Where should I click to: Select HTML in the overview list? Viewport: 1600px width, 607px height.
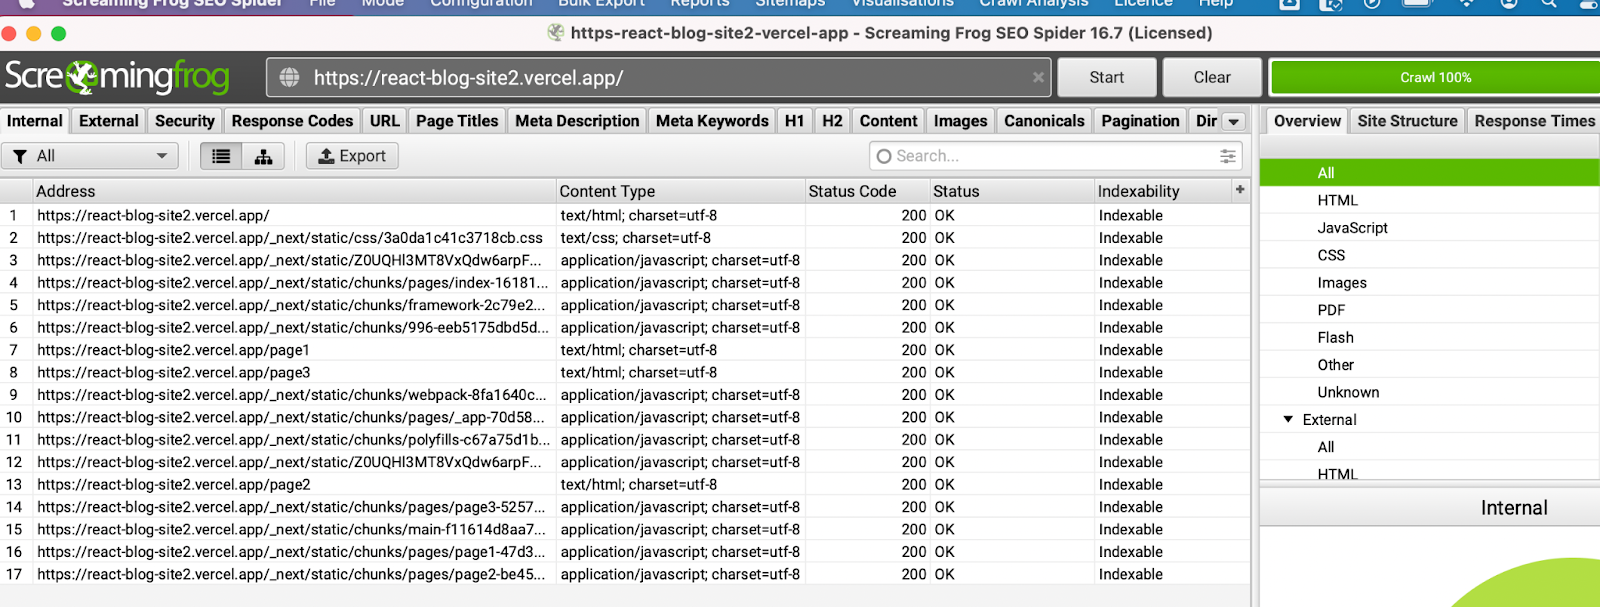pyautogui.click(x=1430, y=200)
